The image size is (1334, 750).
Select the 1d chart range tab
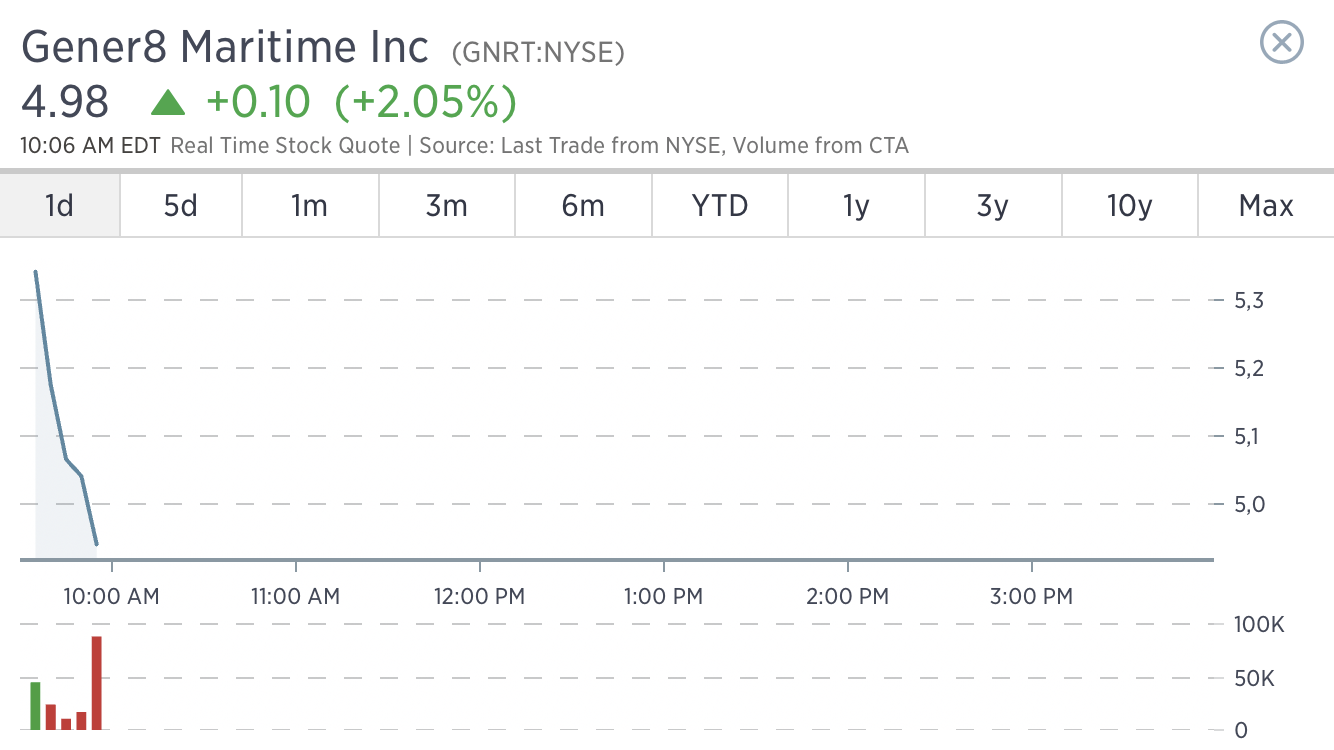(60, 206)
